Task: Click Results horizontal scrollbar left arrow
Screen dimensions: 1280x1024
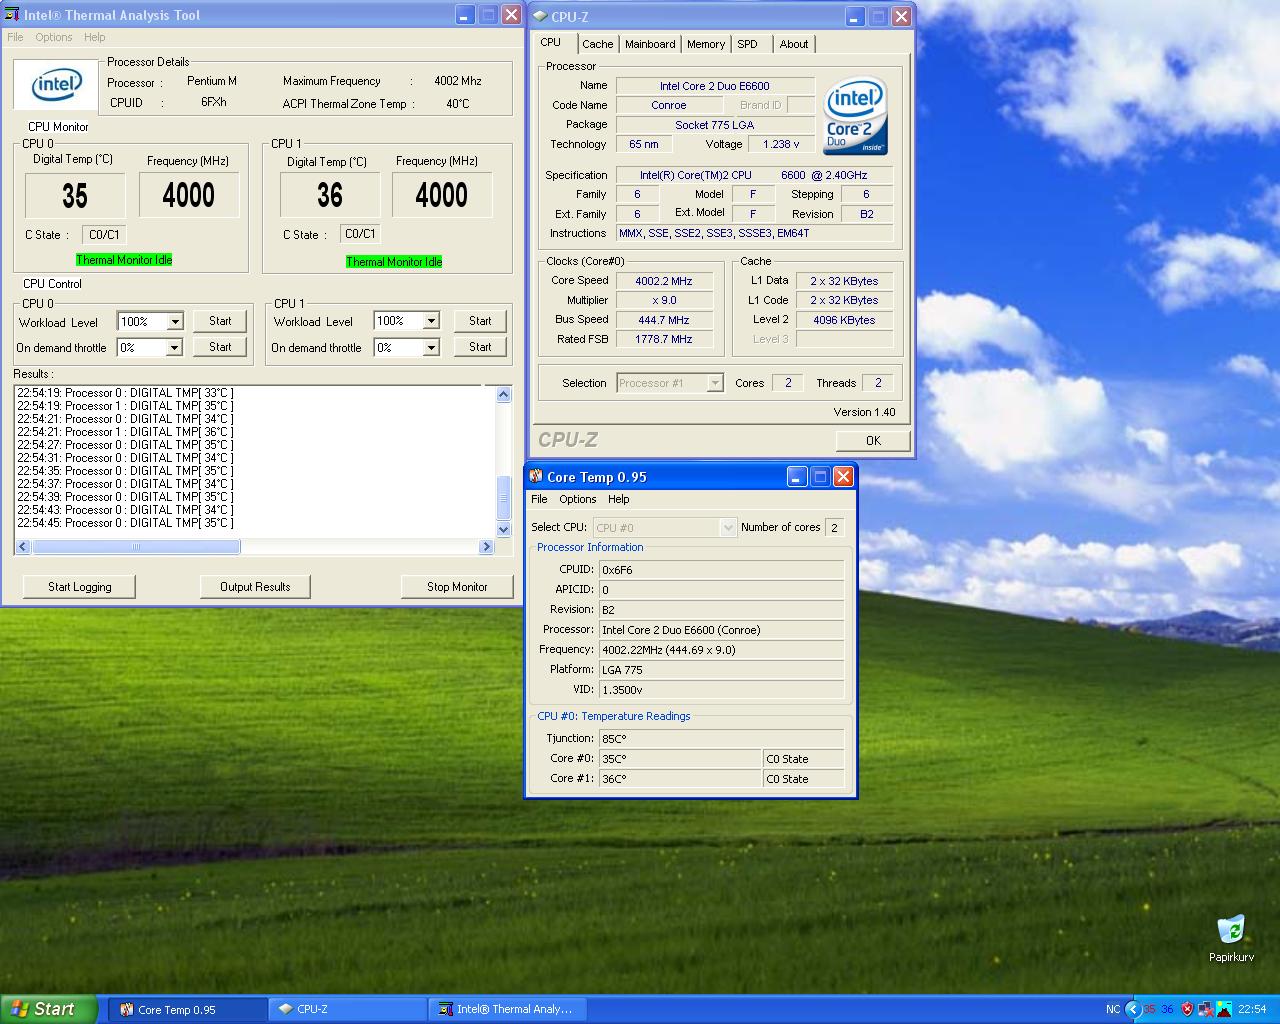Action: click(23, 547)
